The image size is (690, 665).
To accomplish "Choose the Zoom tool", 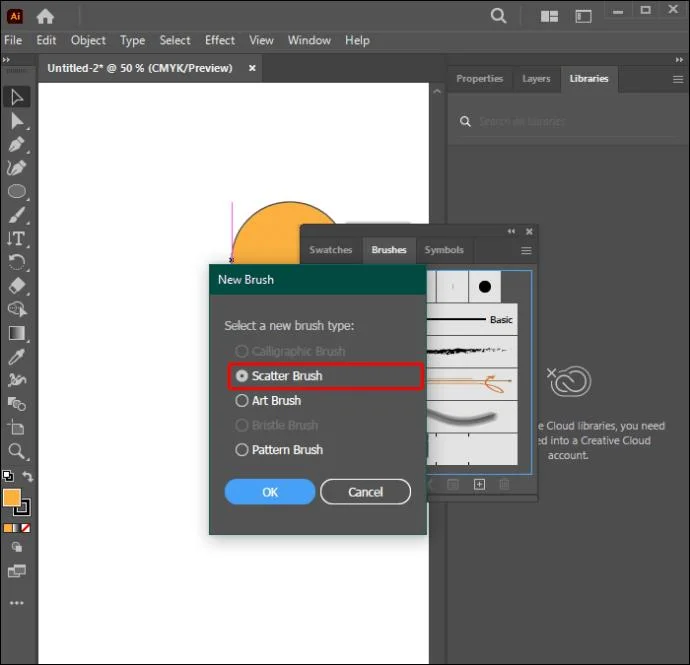I will click(17, 451).
